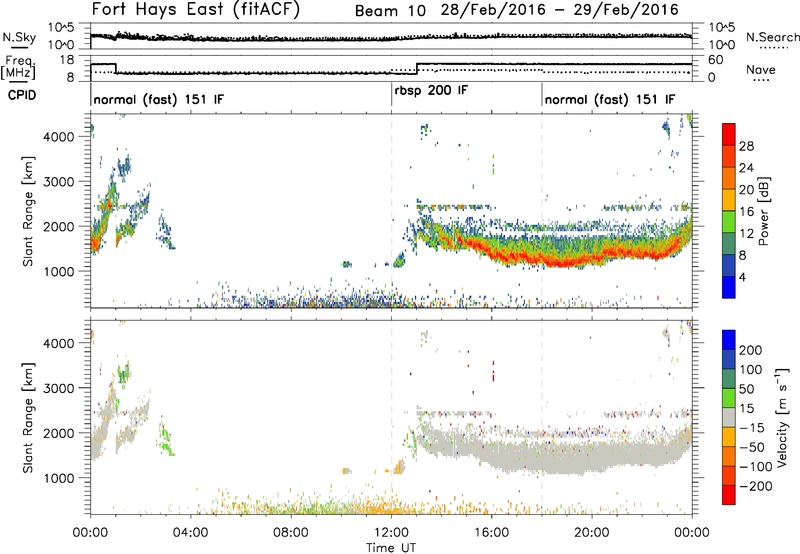Click the '18' frequency axis tick label
Viewport: 800px width, 554px height.
point(67,60)
